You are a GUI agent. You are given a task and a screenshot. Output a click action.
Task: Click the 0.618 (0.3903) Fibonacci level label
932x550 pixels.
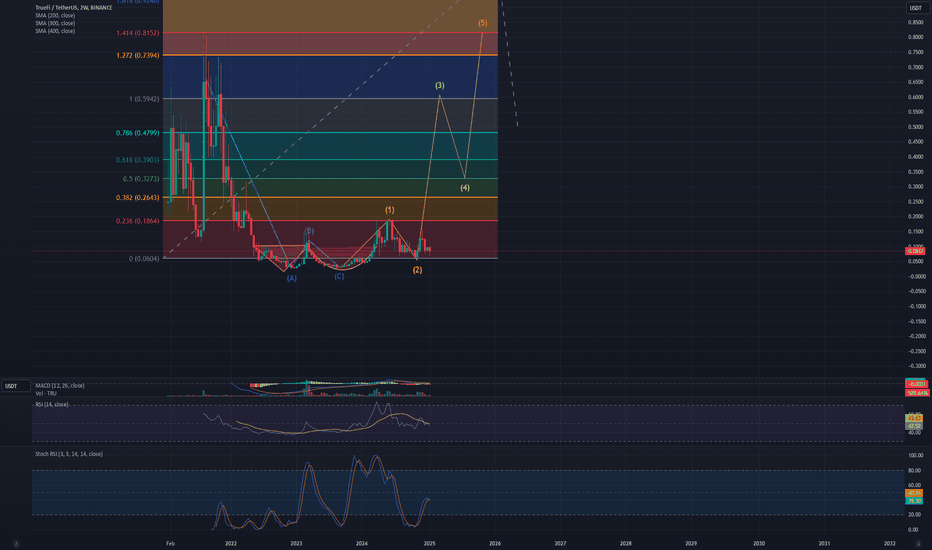tap(137, 160)
